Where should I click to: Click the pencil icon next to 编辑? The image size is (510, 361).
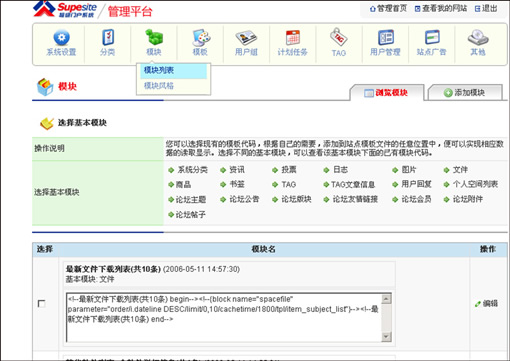478,304
